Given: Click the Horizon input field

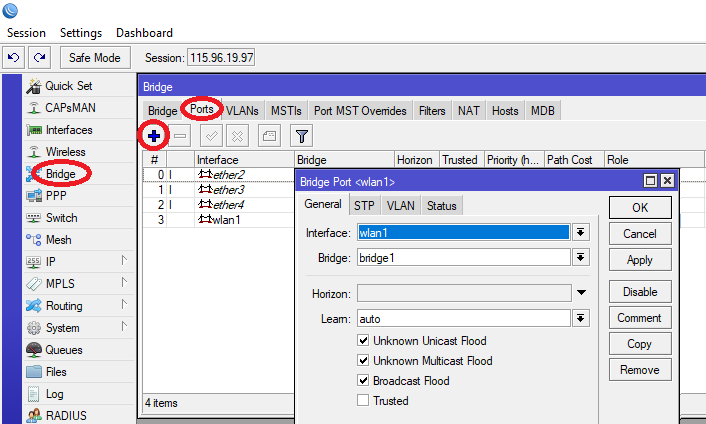Looking at the screenshot, I should point(464,293).
